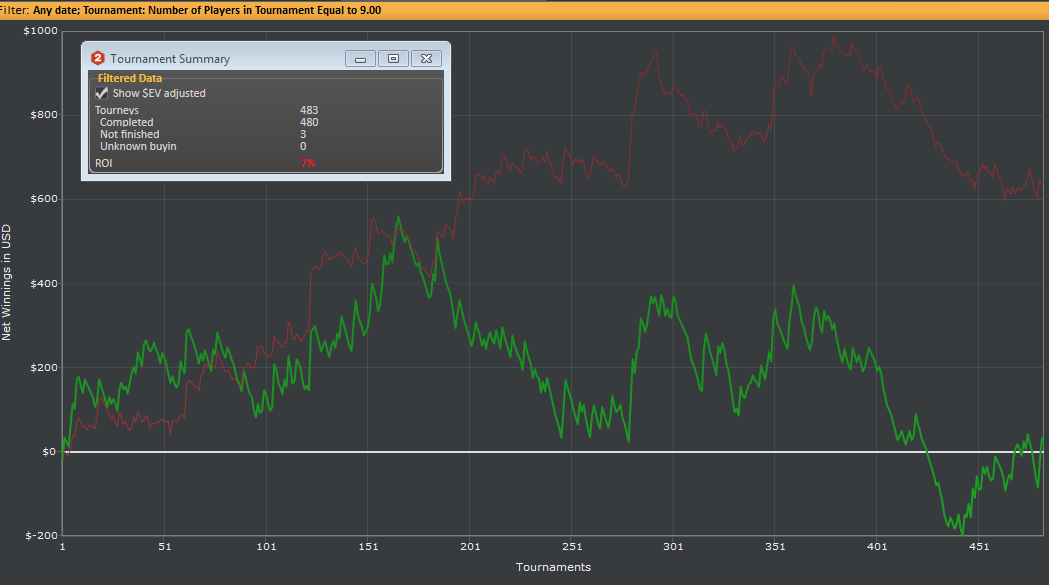Click the $800 y-axis tick label
Viewport: 1049px width, 585px height.
pos(44,114)
